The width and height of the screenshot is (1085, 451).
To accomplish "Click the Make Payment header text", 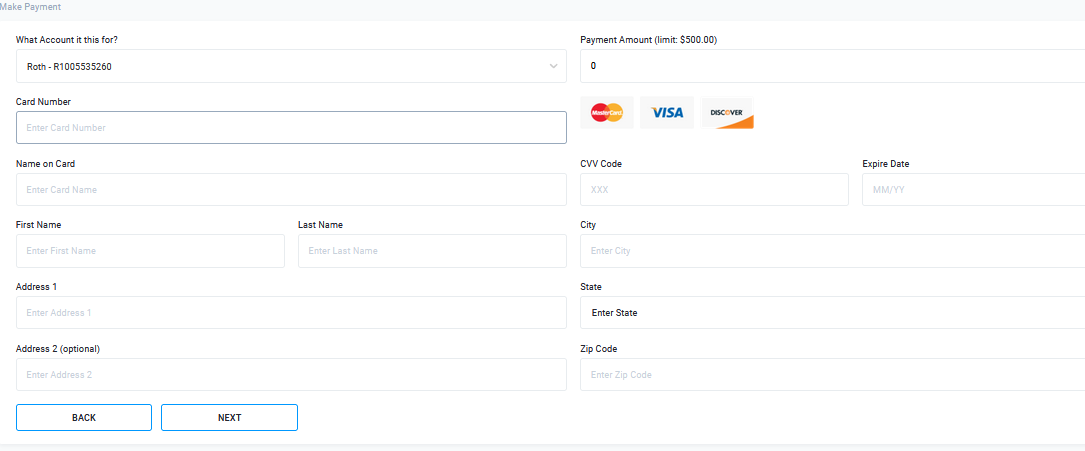I will (30, 7).
